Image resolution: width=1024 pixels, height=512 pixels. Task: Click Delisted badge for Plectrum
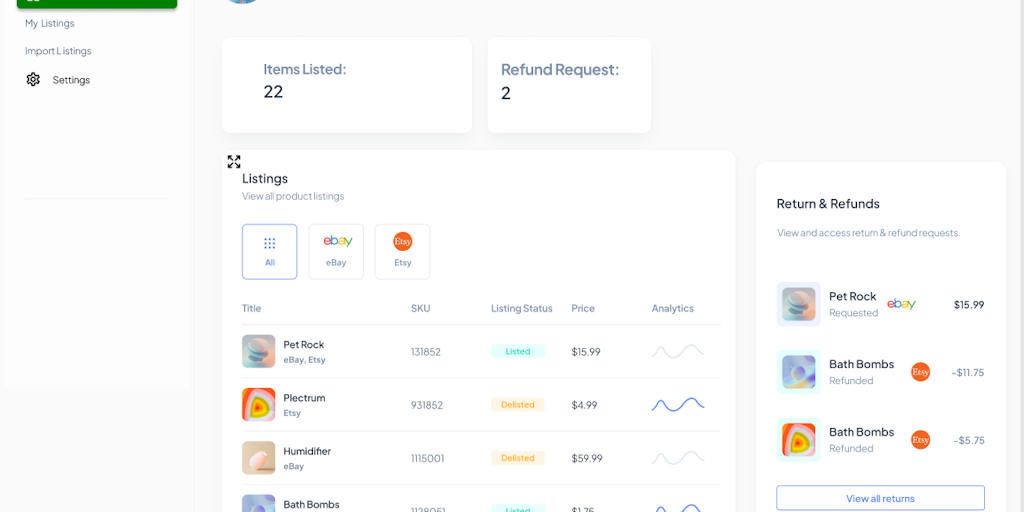pyautogui.click(x=518, y=405)
